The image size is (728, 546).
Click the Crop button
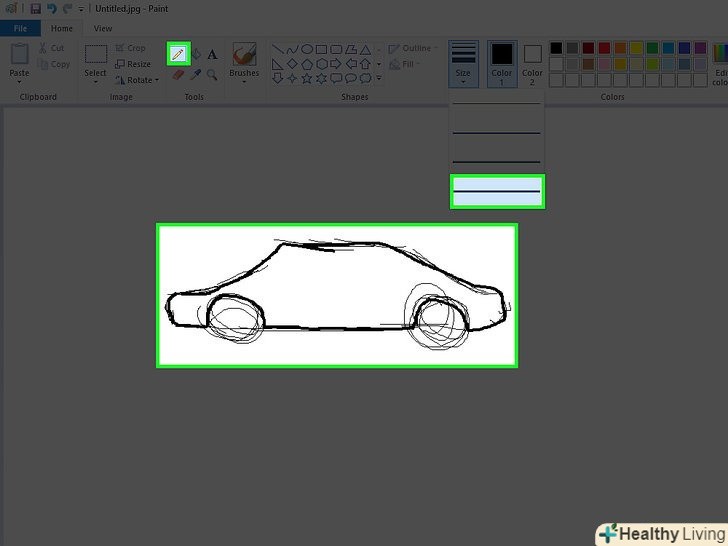tap(130, 48)
